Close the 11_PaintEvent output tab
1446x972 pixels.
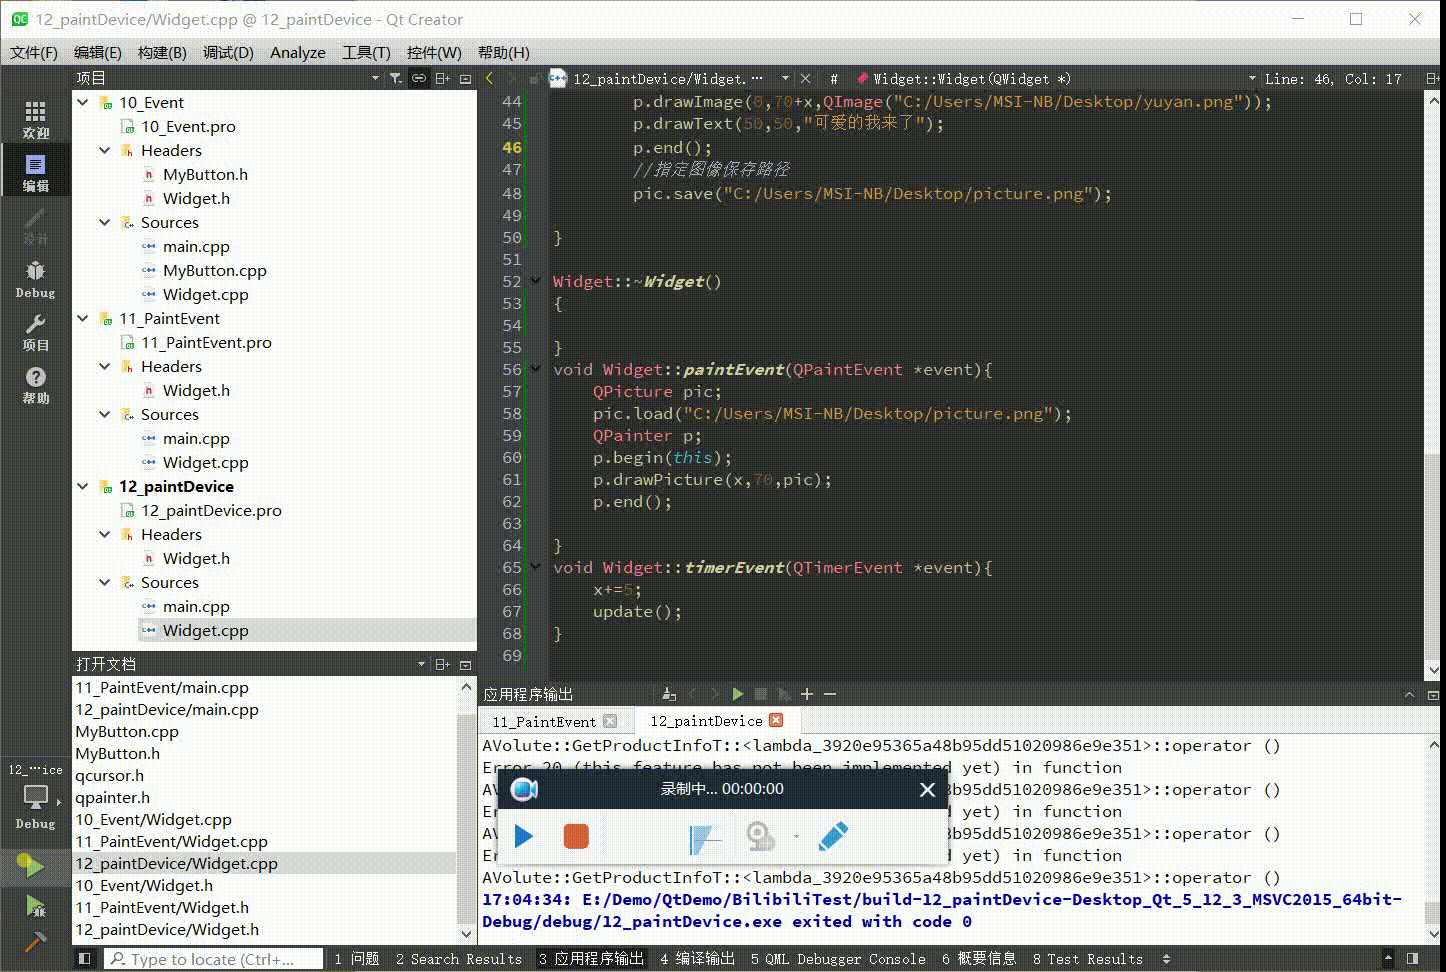coord(610,721)
